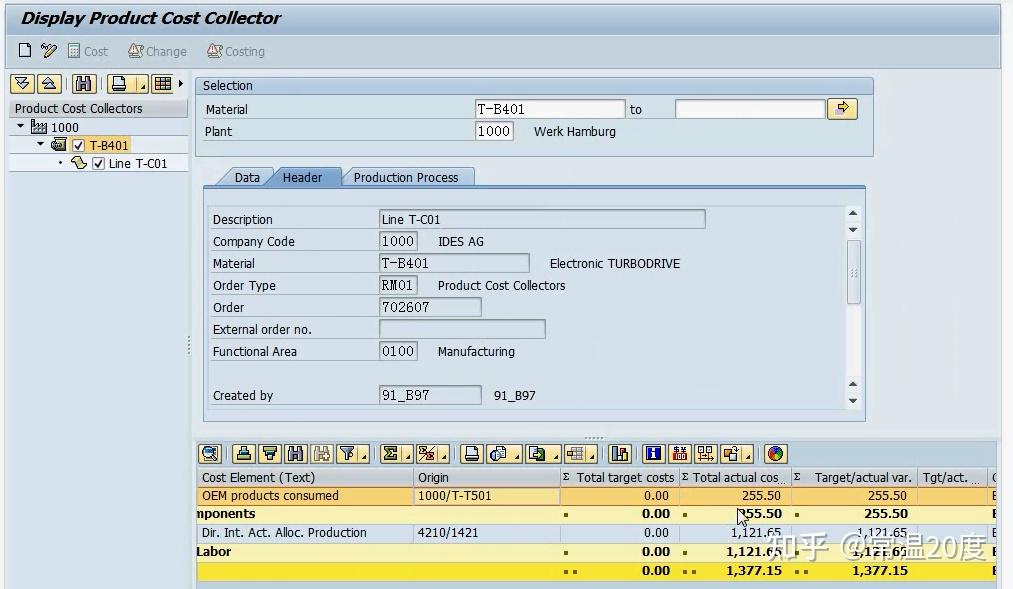Viewport: 1013px width, 589px height.
Task: Uncheck the T-B401 checkbox in the tree
Action: tap(77, 145)
